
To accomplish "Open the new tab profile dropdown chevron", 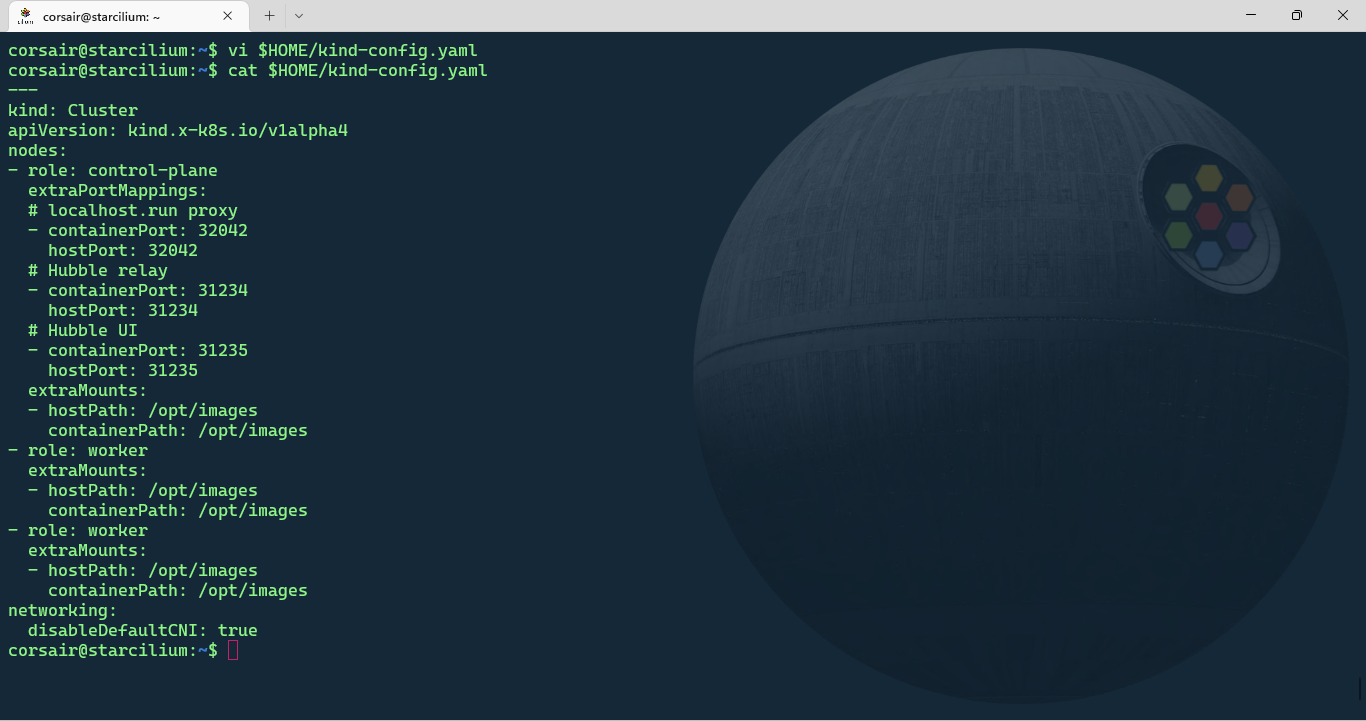I will click(x=297, y=15).
